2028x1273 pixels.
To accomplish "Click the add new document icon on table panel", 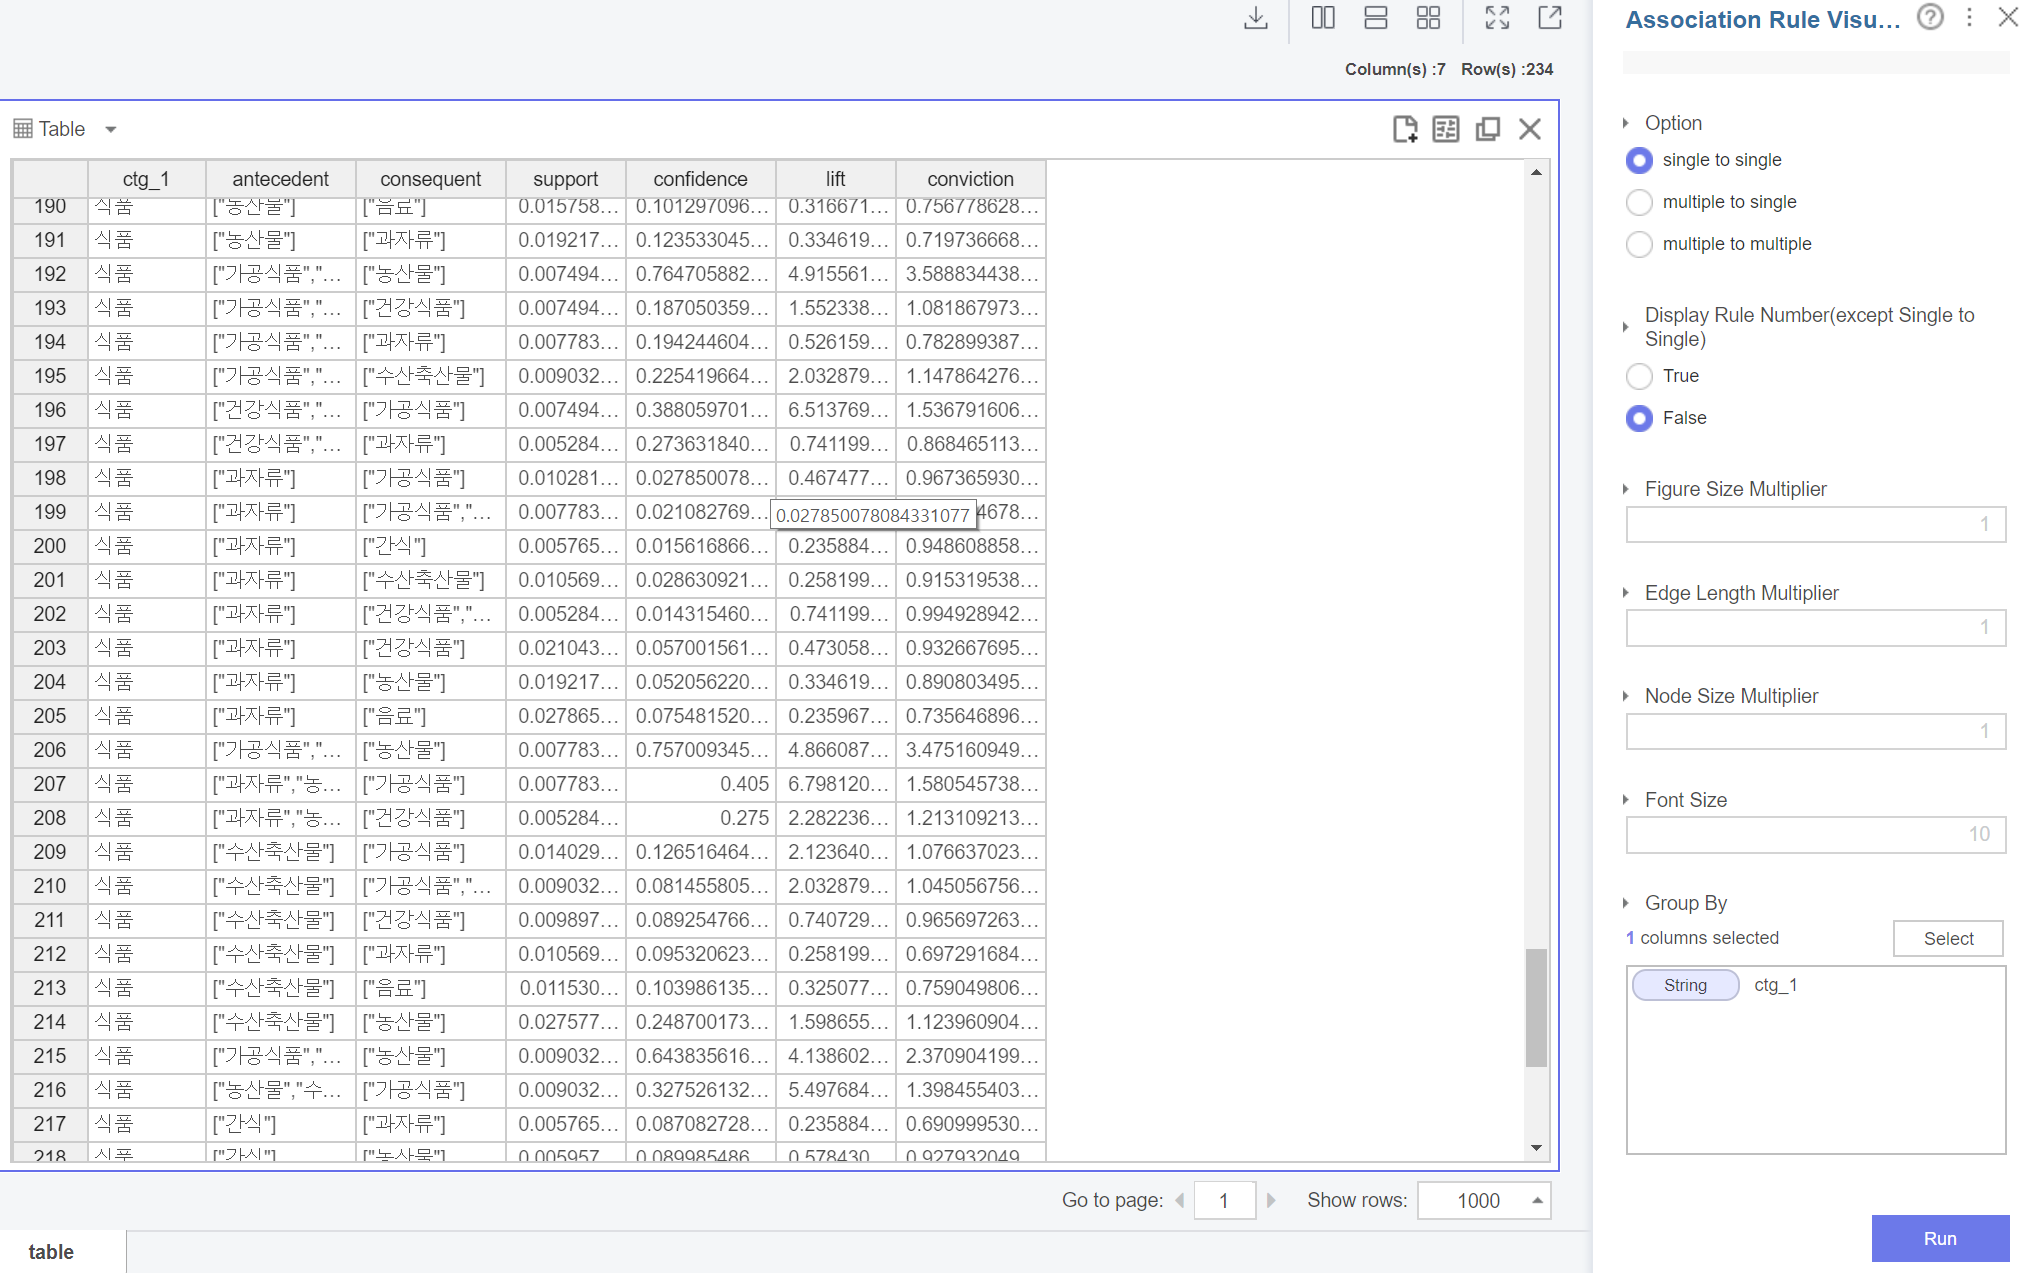I will pyautogui.click(x=1404, y=129).
